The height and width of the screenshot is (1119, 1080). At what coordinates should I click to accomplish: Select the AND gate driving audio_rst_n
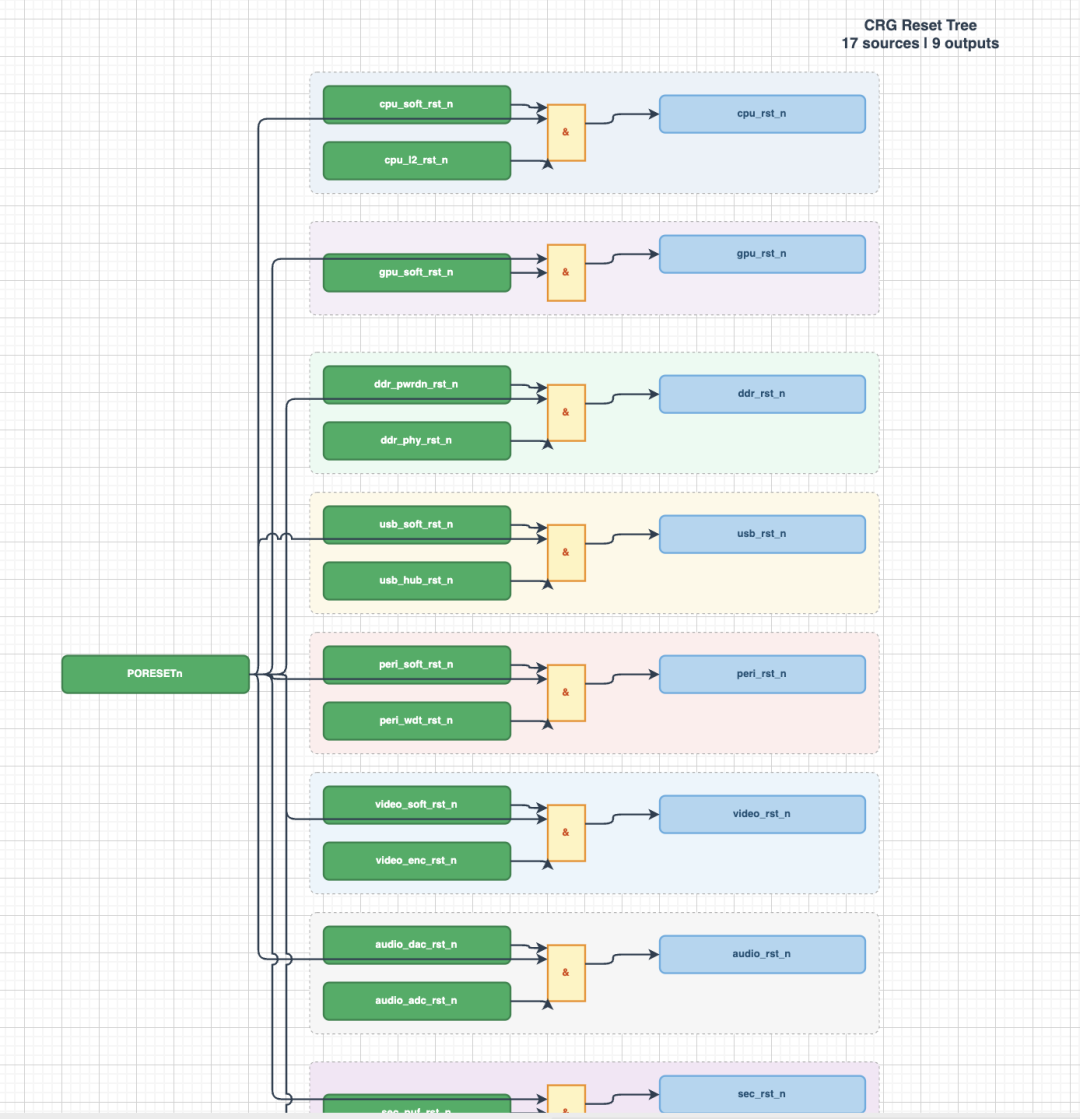click(x=567, y=973)
